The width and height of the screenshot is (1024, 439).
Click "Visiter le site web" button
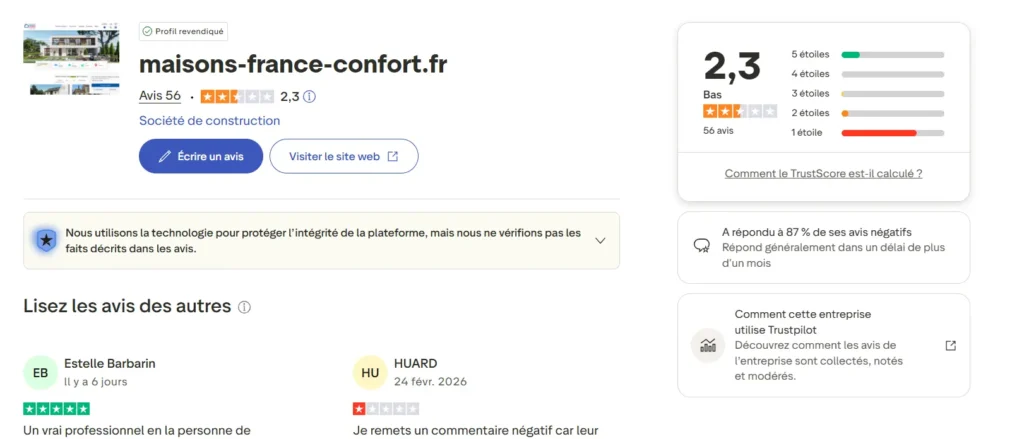tap(343, 156)
